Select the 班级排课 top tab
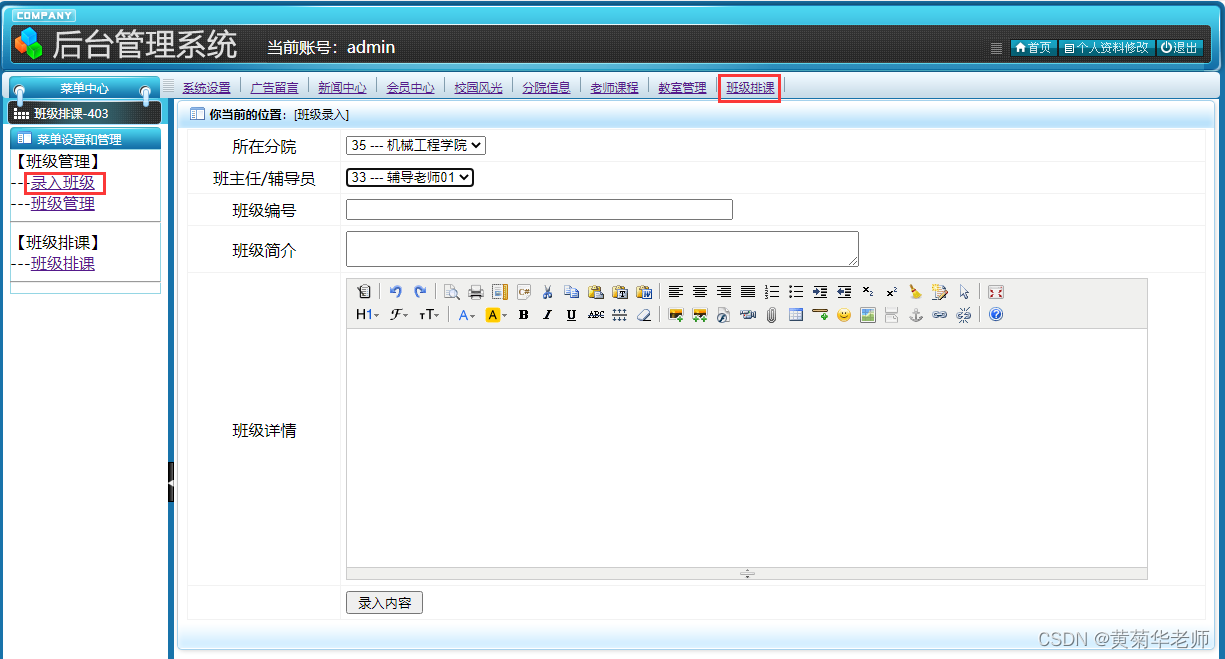This screenshot has width=1225, height=659. [x=750, y=88]
